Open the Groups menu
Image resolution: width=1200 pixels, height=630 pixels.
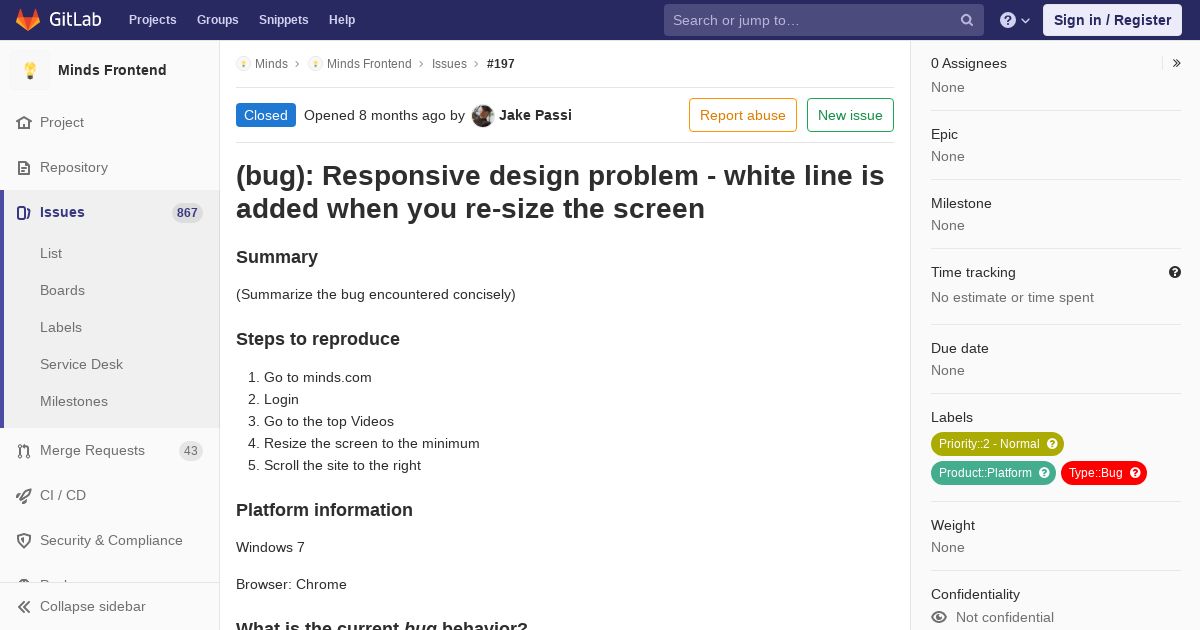point(218,20)
